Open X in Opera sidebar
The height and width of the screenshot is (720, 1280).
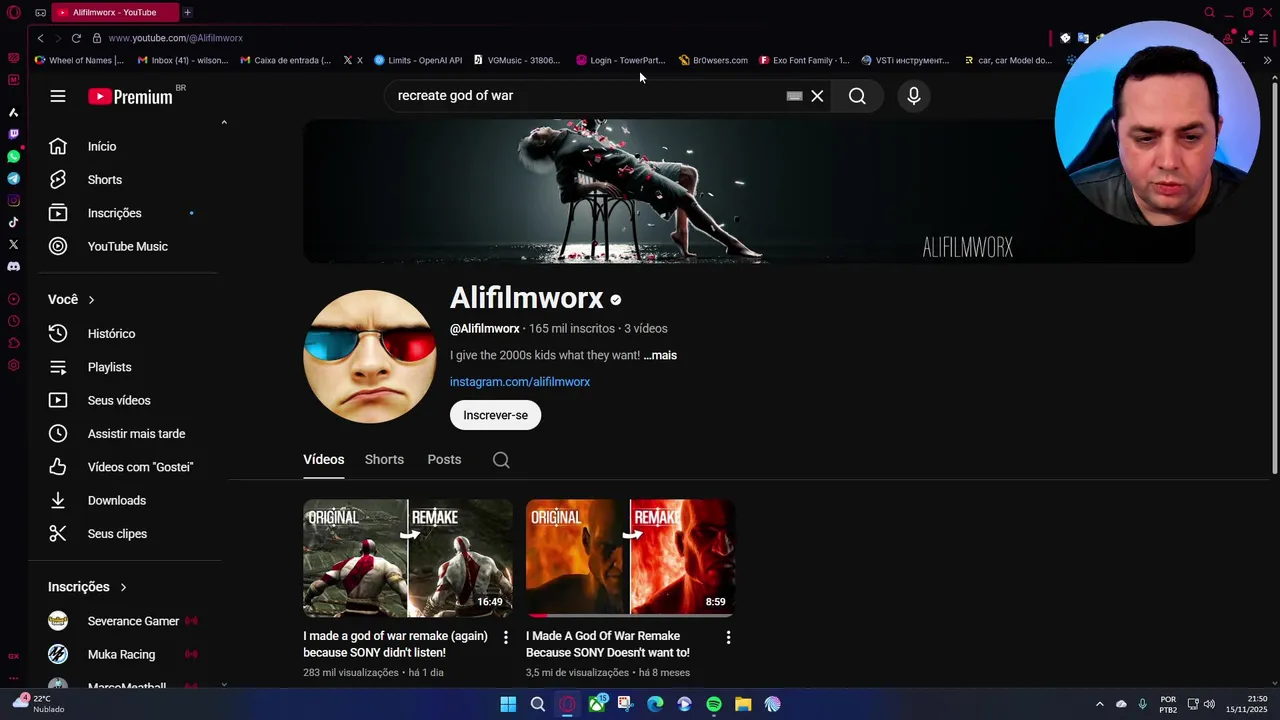pos(13,244)
